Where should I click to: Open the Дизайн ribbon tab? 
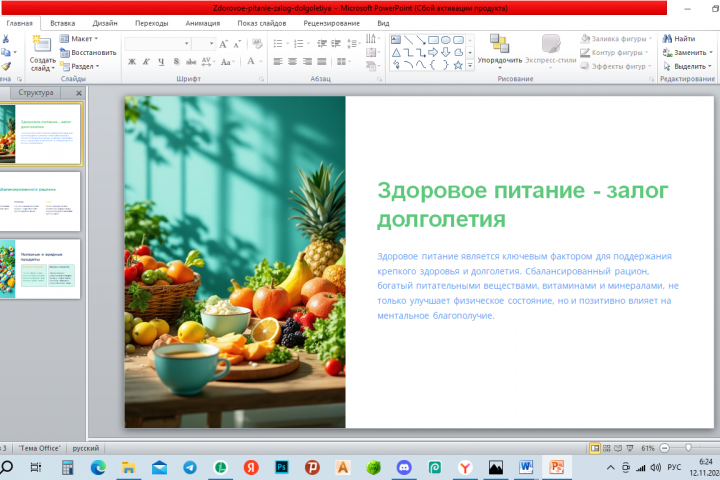(105, 23)
